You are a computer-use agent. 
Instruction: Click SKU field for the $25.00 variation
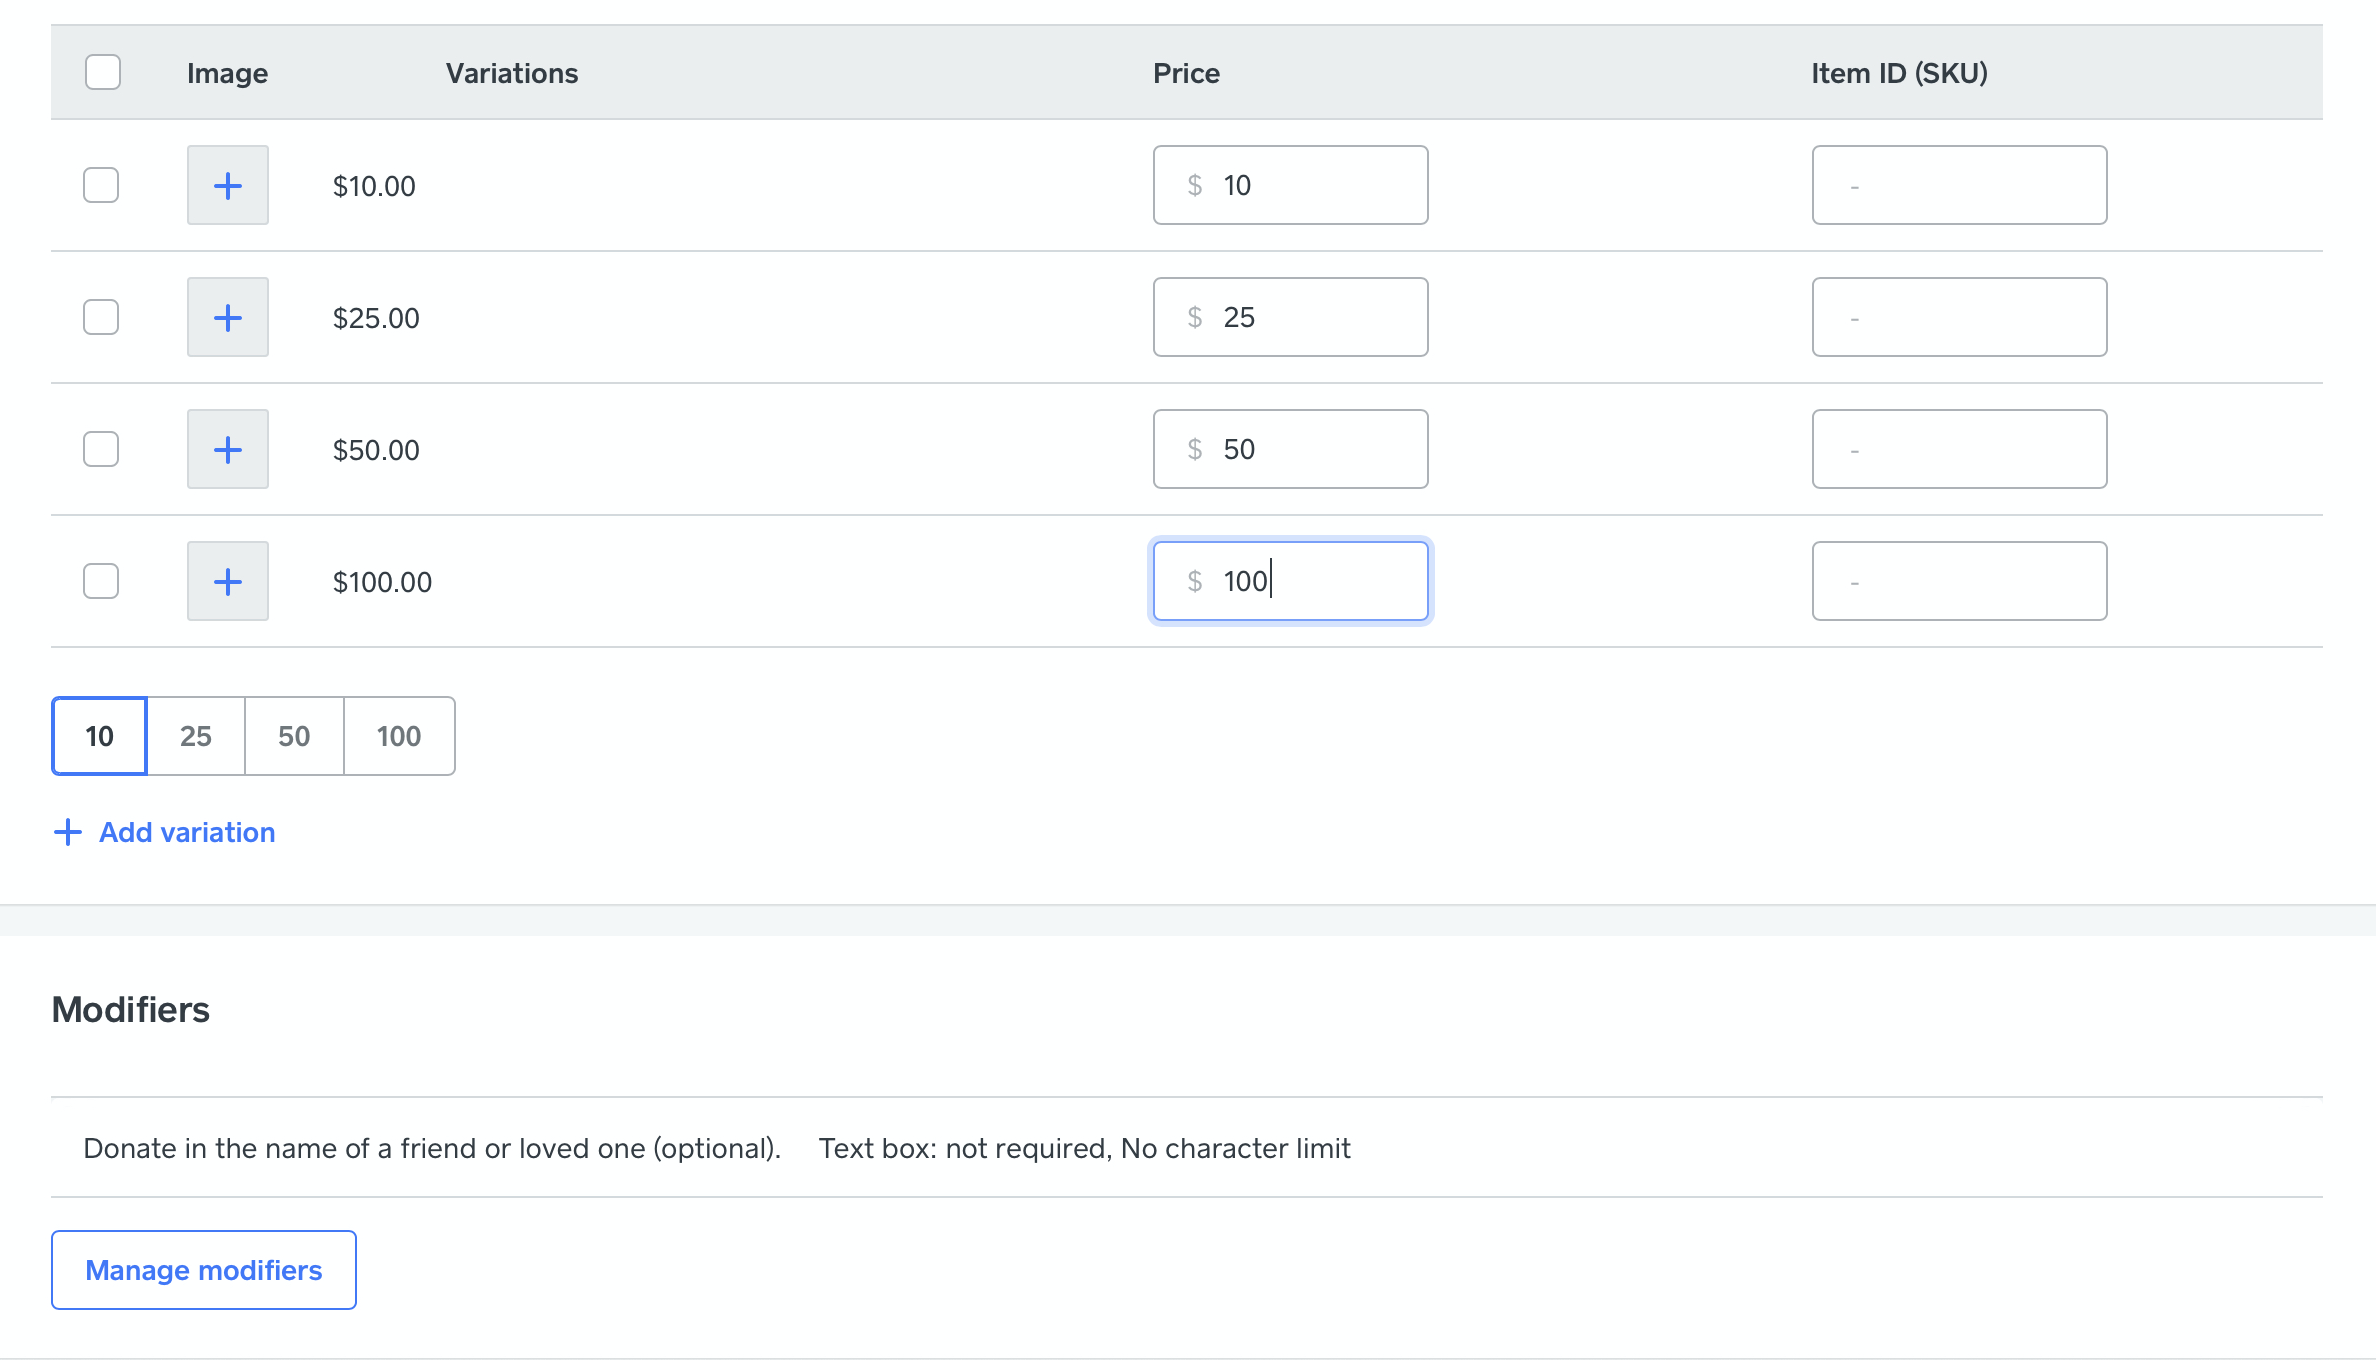coord(1959,317)
